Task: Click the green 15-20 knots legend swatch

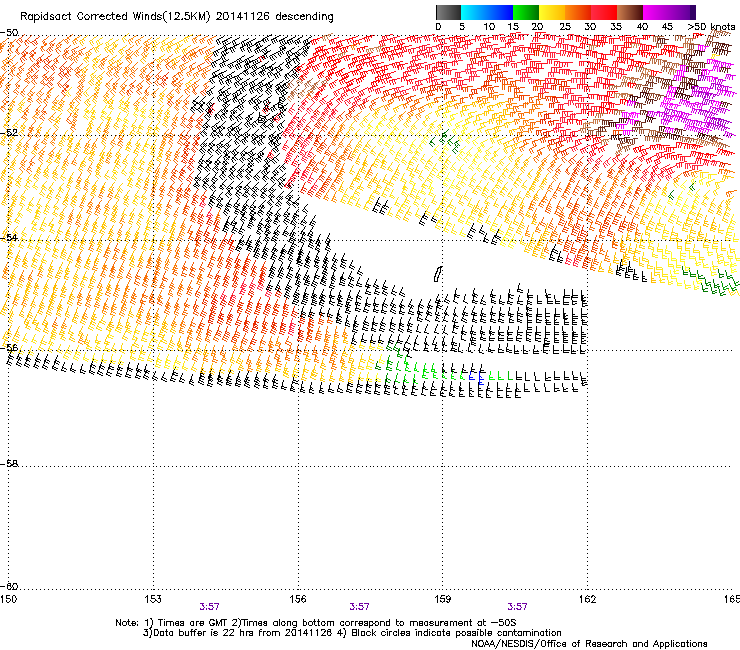Action: [x=526, y=12]
